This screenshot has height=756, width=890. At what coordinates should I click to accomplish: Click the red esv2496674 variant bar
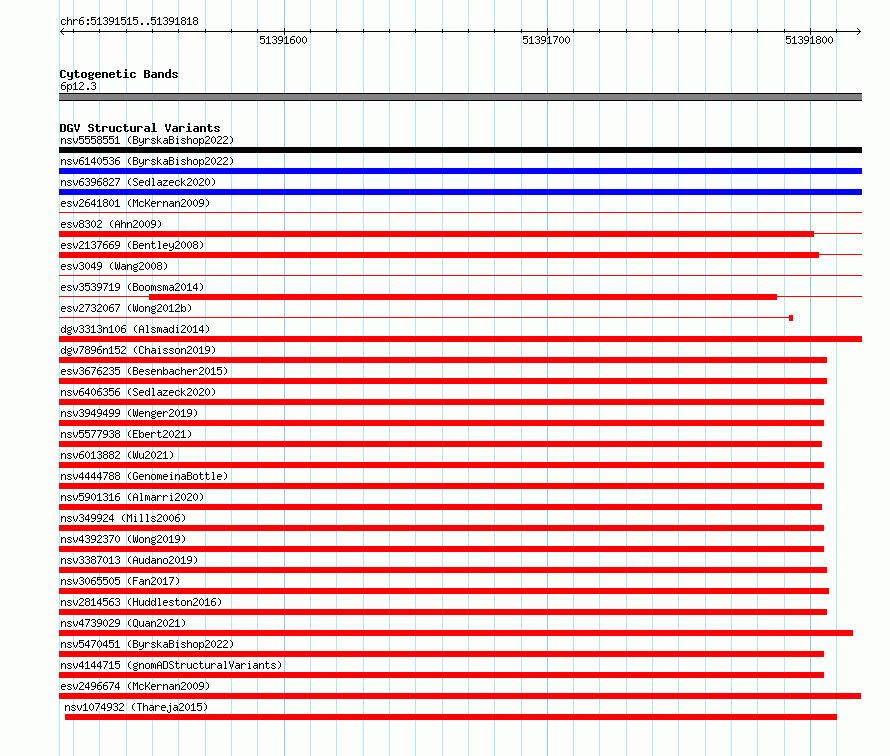(460, 696)
